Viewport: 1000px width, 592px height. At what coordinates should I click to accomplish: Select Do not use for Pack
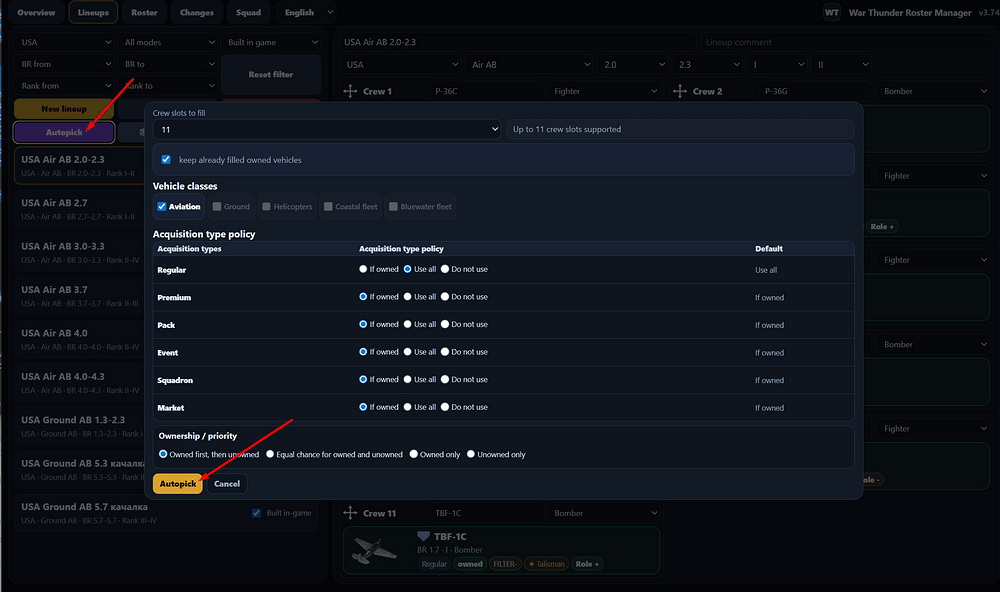point(445,324)
